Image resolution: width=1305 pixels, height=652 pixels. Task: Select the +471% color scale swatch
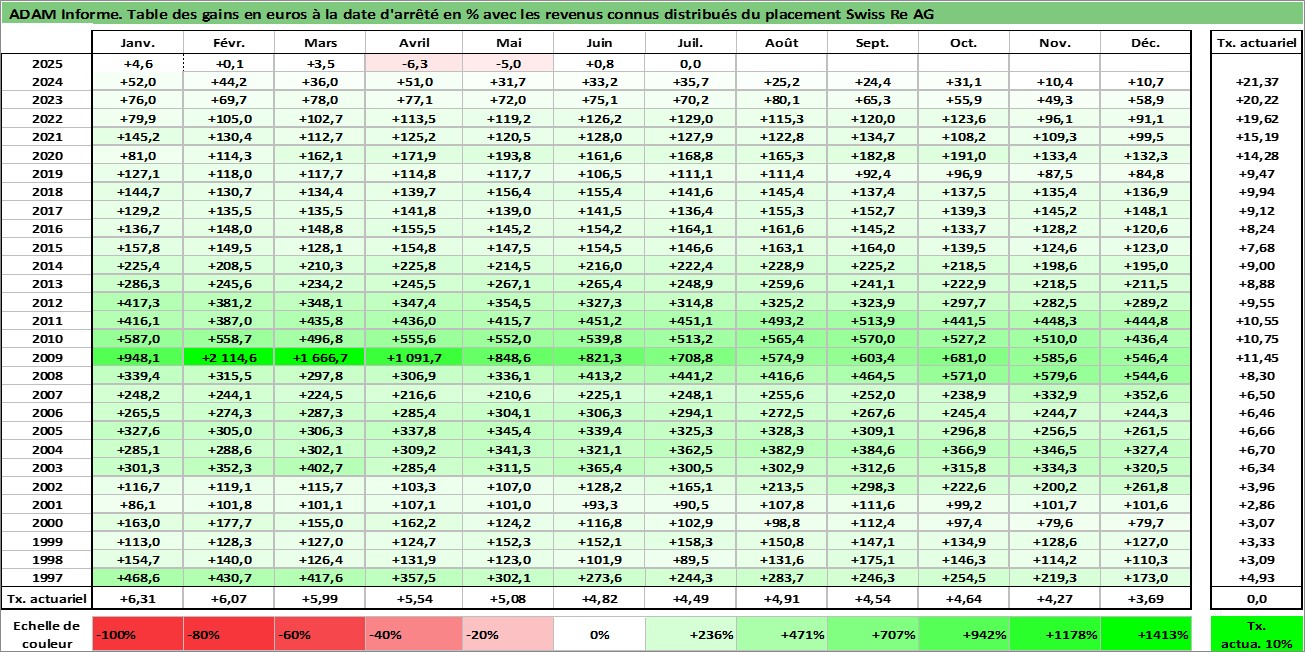(x=782, y=634)
